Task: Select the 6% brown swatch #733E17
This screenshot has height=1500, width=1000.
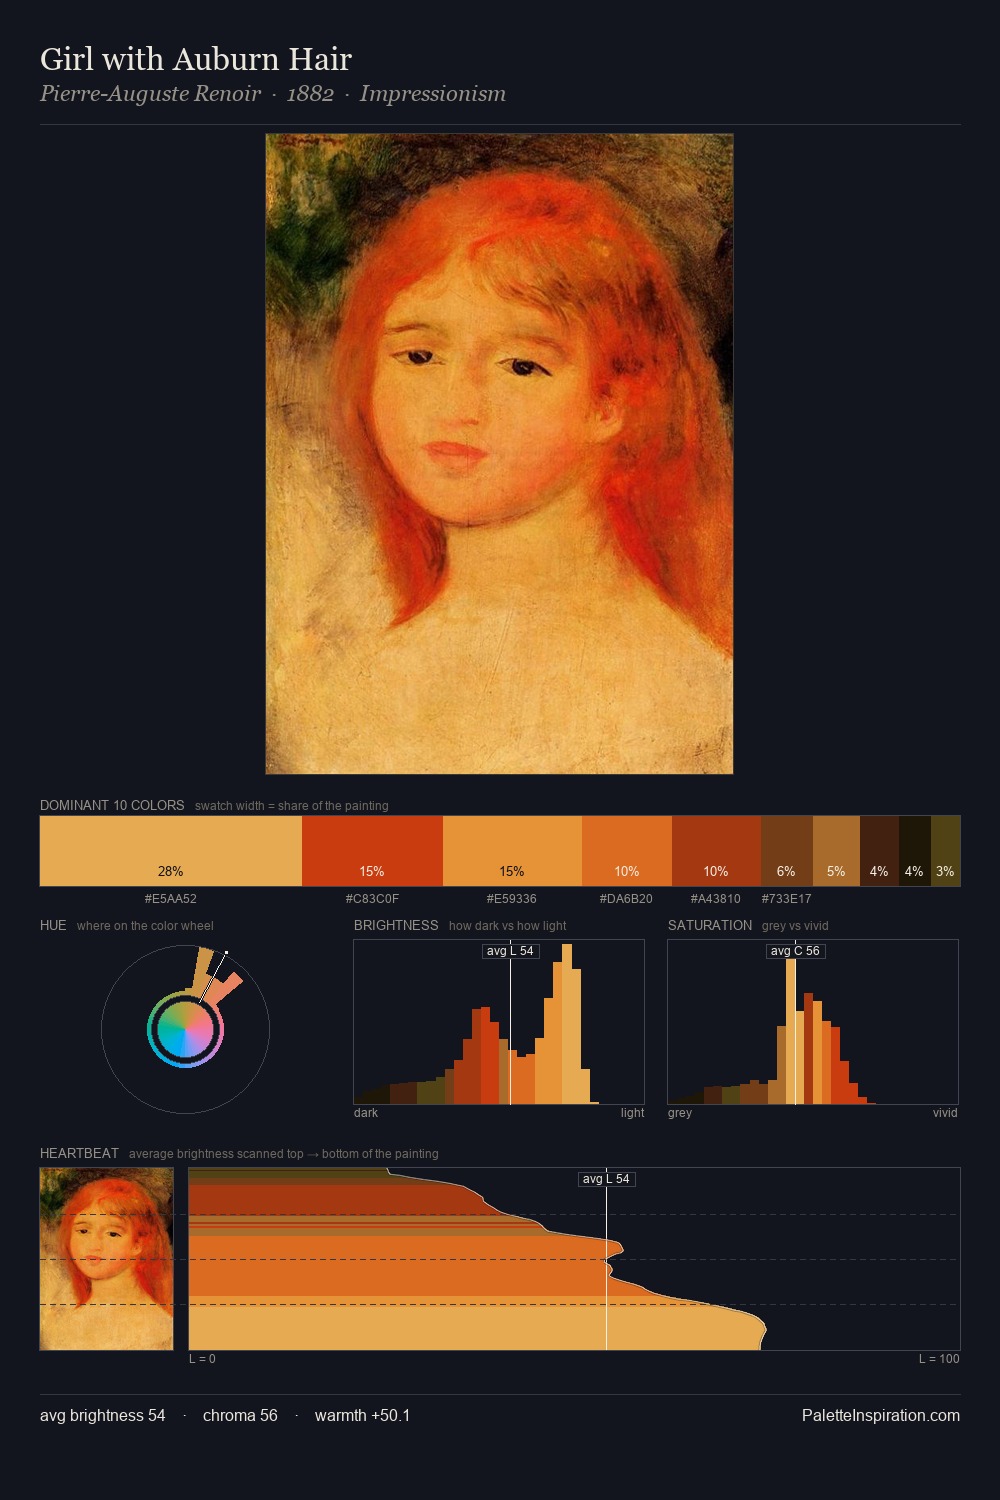Action: tap(787, 851)
